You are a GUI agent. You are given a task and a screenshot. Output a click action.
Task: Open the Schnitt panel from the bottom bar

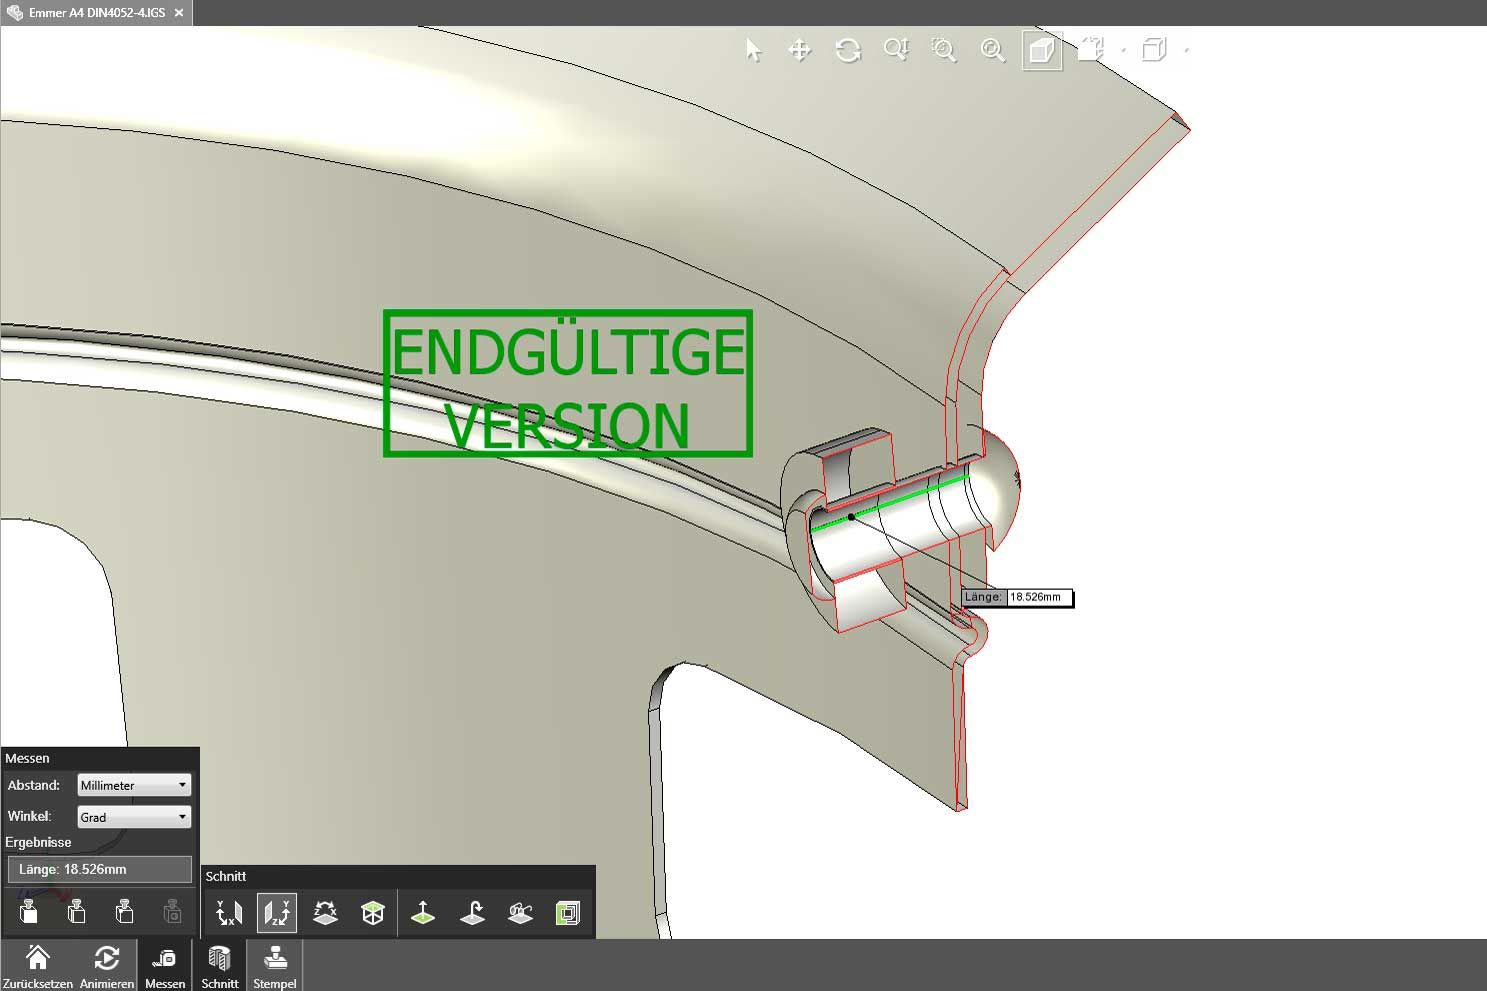[220, 966]
